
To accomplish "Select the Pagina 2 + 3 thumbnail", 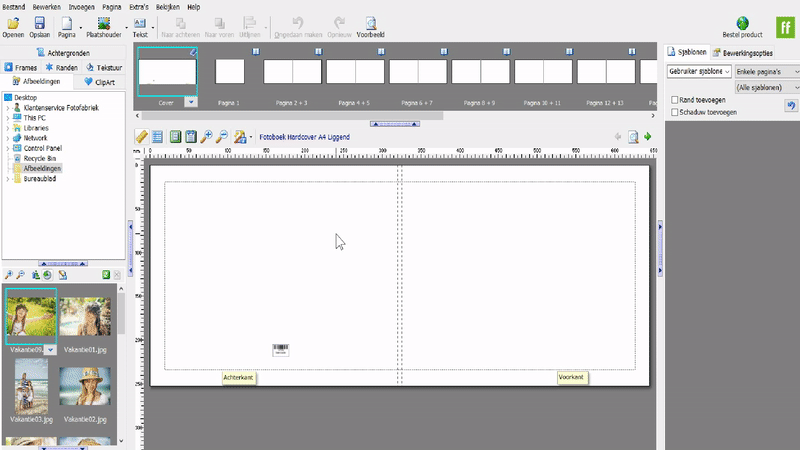I will (292, 71).
